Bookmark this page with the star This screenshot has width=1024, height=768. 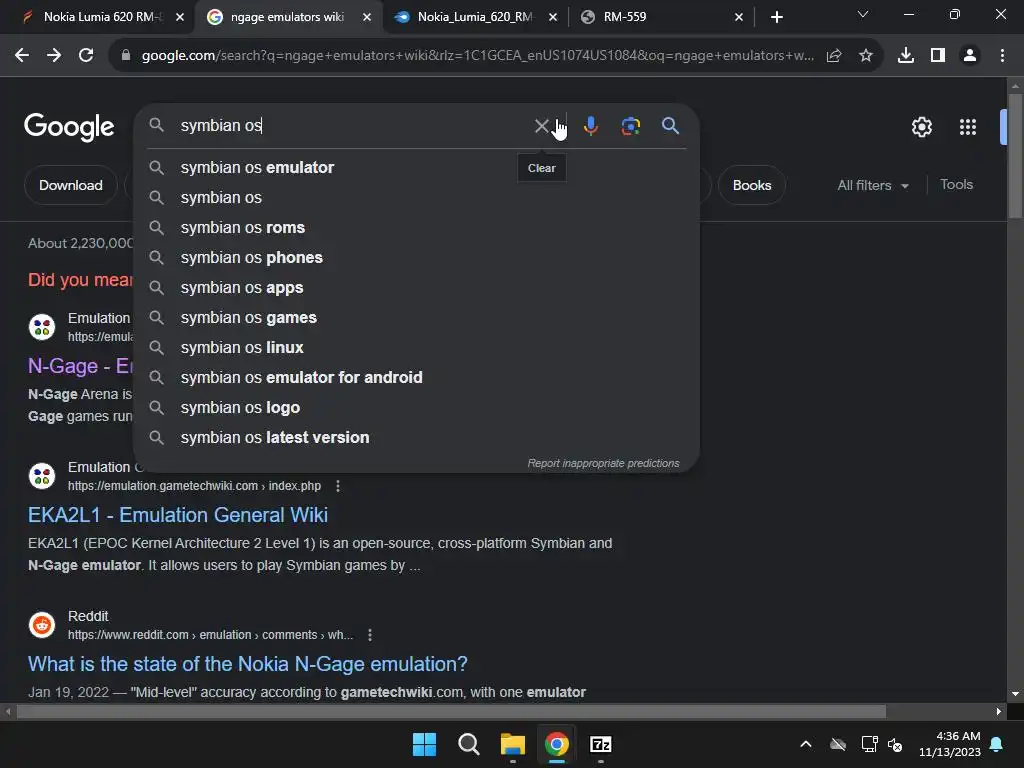click(x=866, y=56)
